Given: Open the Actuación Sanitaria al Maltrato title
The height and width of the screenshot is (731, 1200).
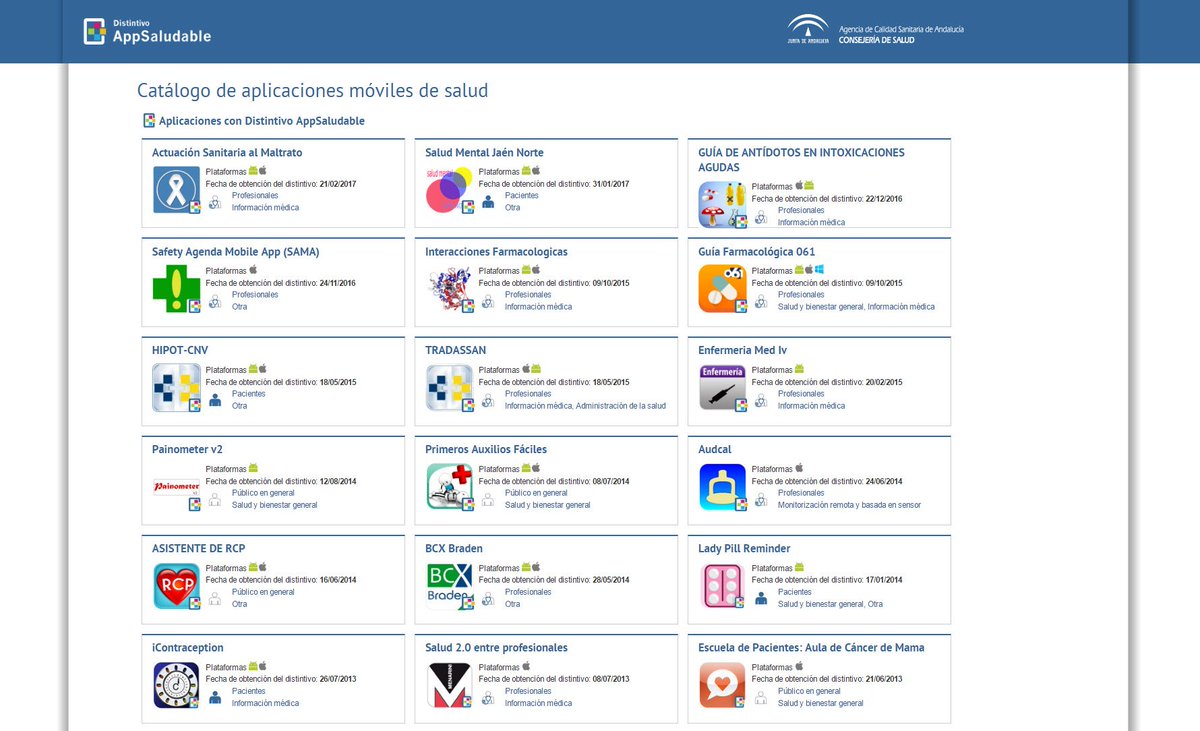Looking at the screenshot, I should click(x=227, y=153).
